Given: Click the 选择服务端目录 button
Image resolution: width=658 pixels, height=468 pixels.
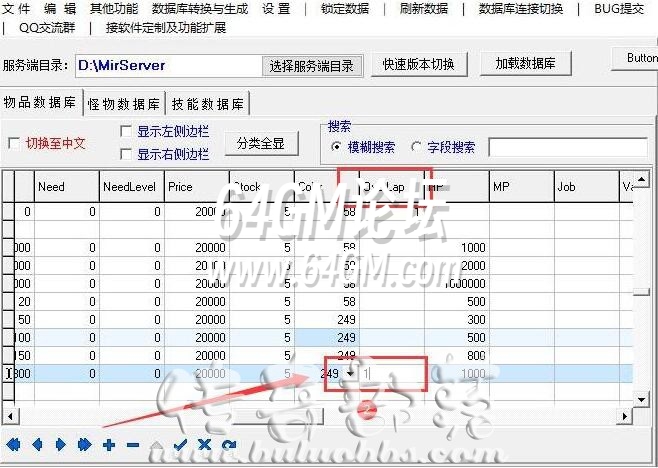Looking at the screenshot, I should [x=312, y=66].
